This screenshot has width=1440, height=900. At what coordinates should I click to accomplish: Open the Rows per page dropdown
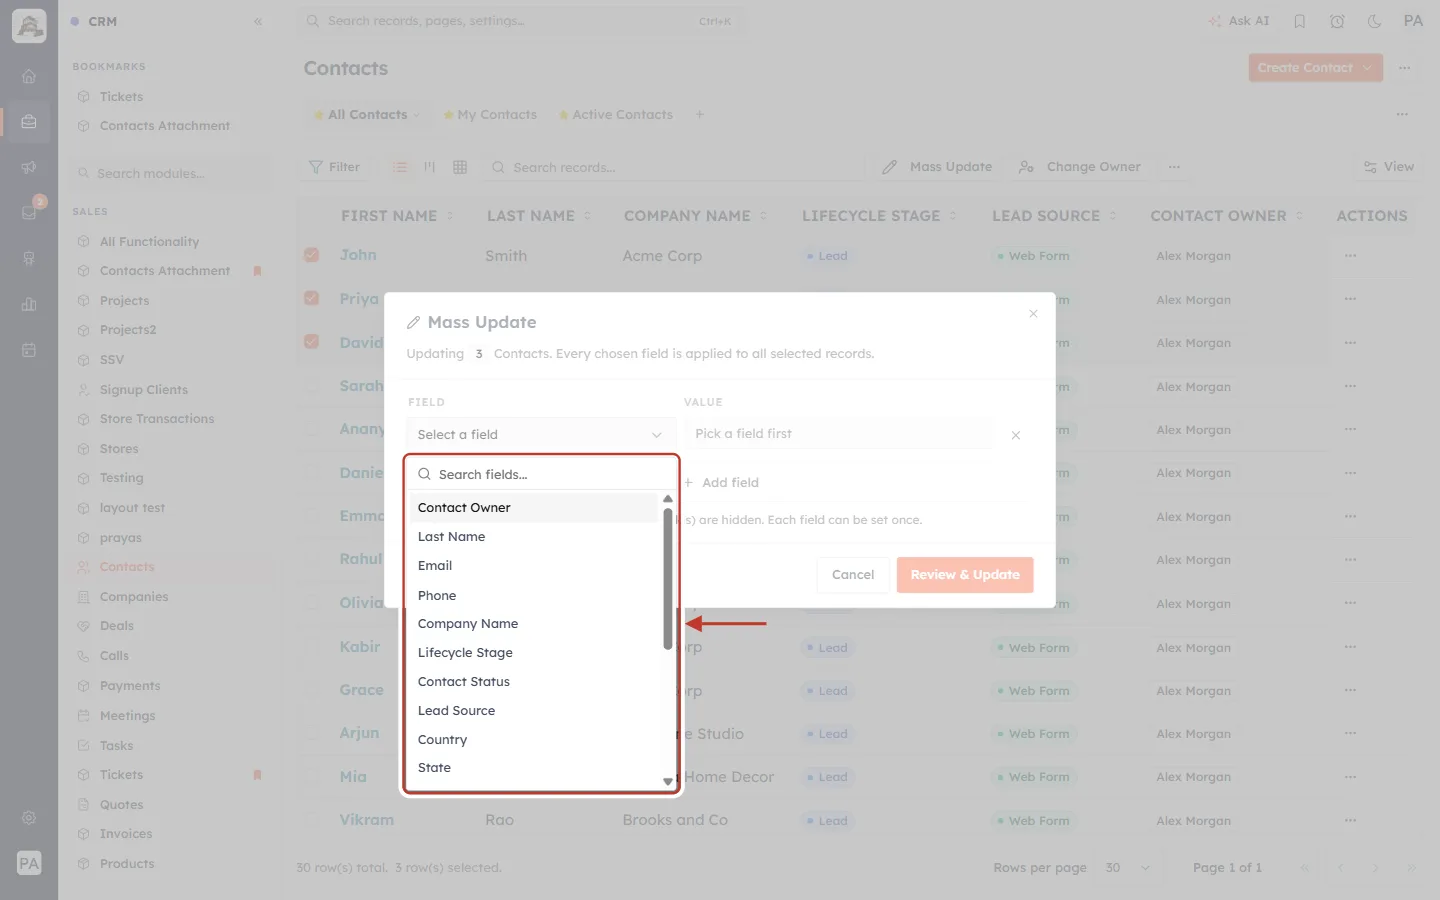tap(1128, 868)
